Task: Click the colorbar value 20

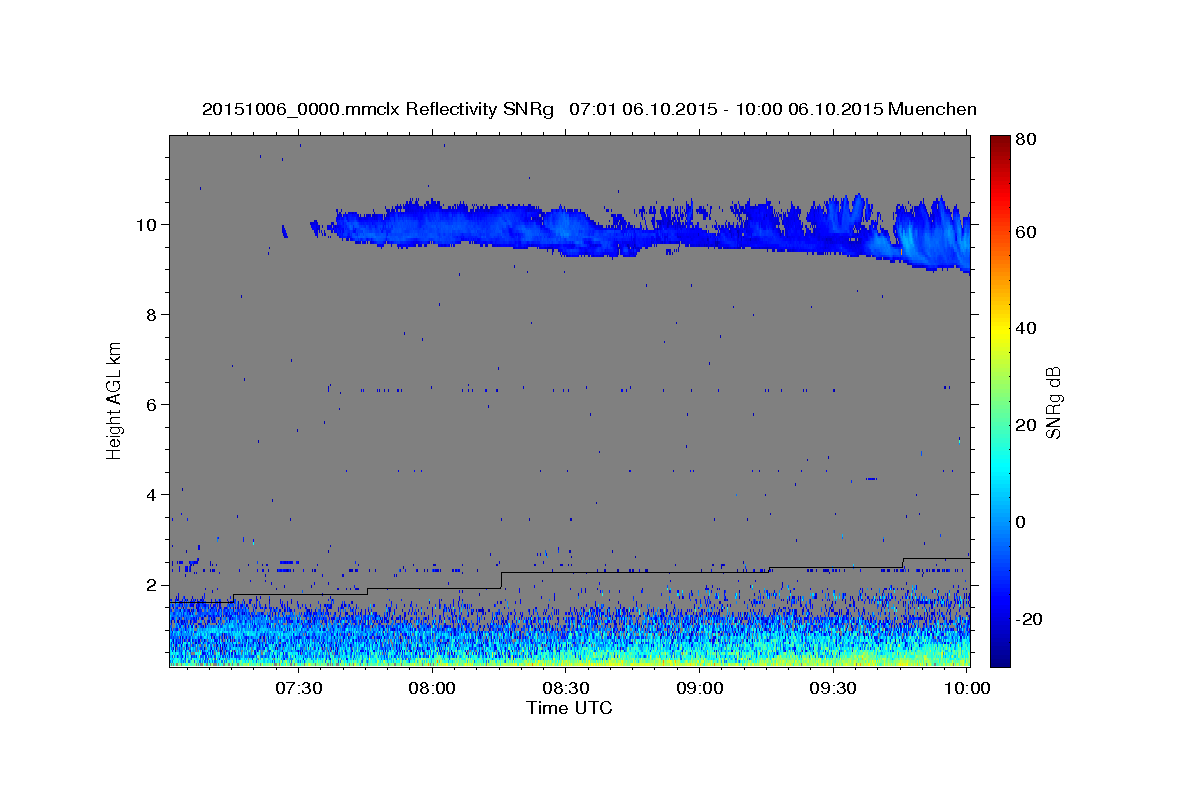Action: 1025,425
